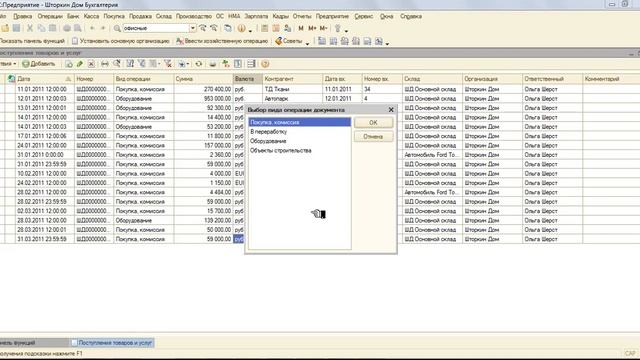Click cell with sum 270 400,00
This screenshot has width=640, height=360.
coord(203,89)
